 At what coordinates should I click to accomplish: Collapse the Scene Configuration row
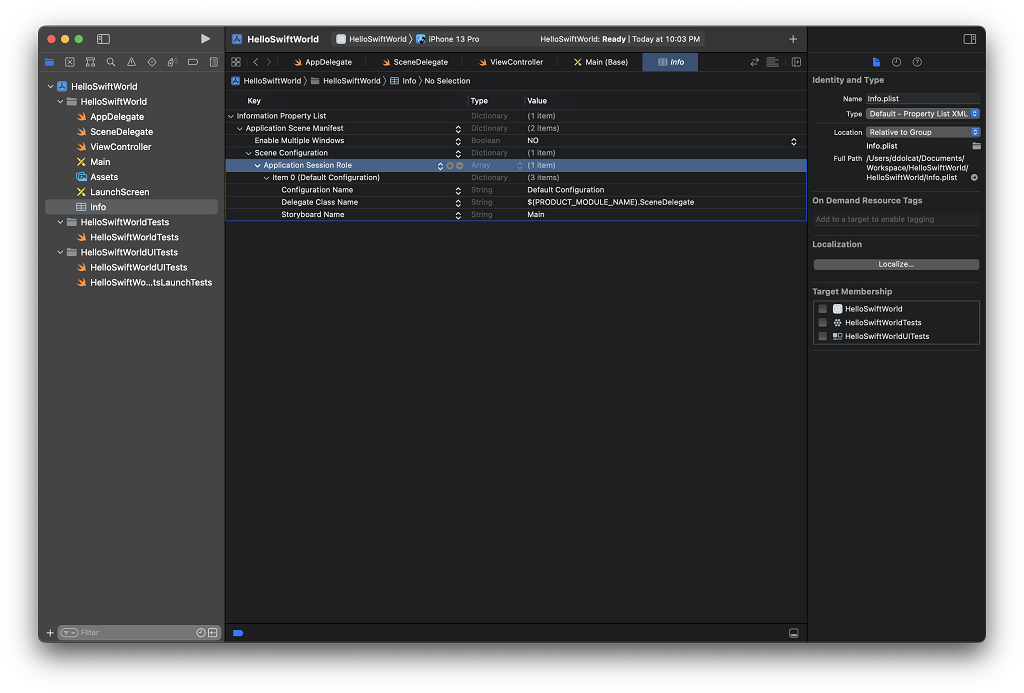pos(249,153)
